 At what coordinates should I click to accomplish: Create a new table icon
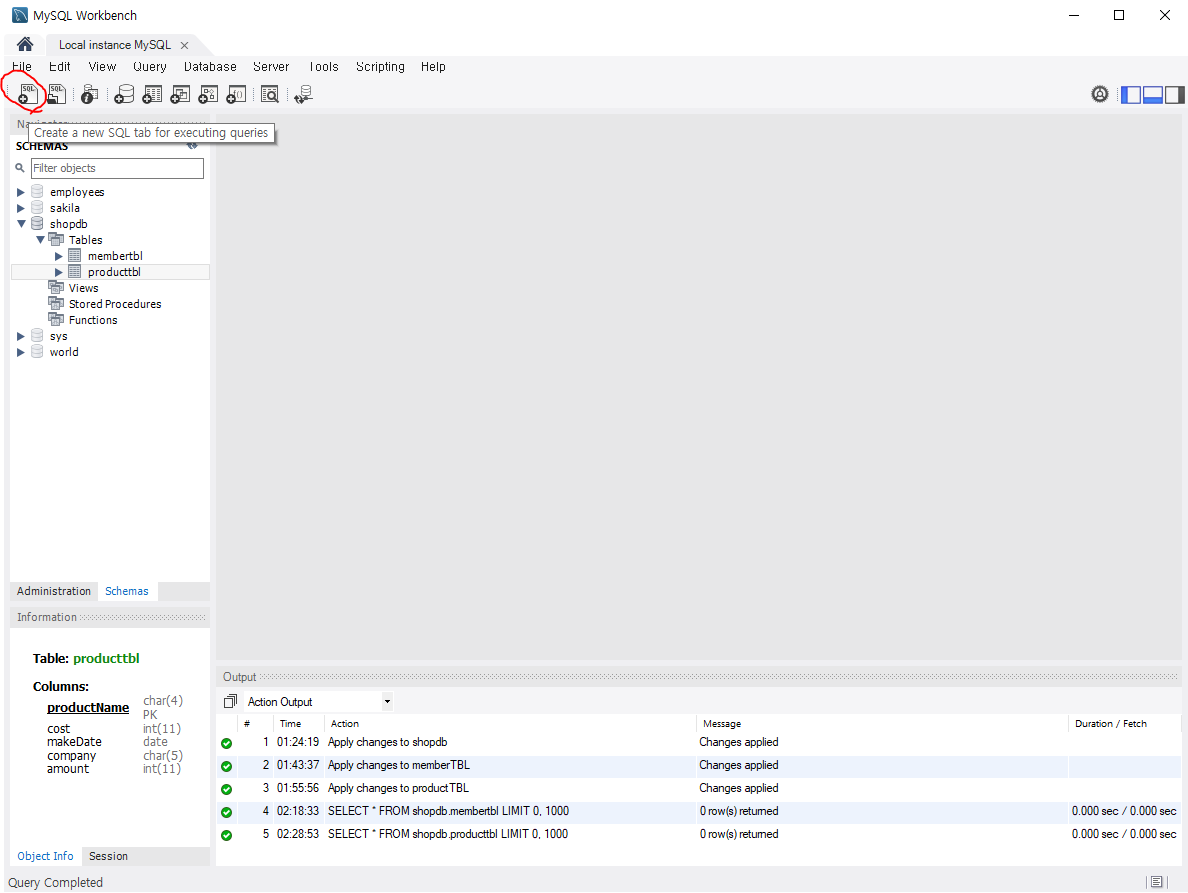click(152, 95)
